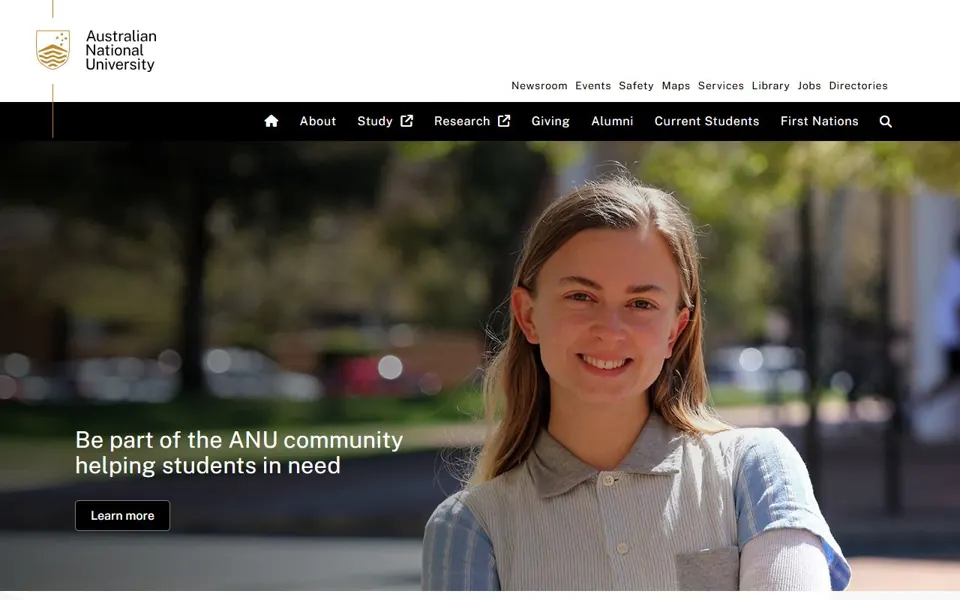Open Current Students navigation item
The image size is (960, 600).
point(707,121)
